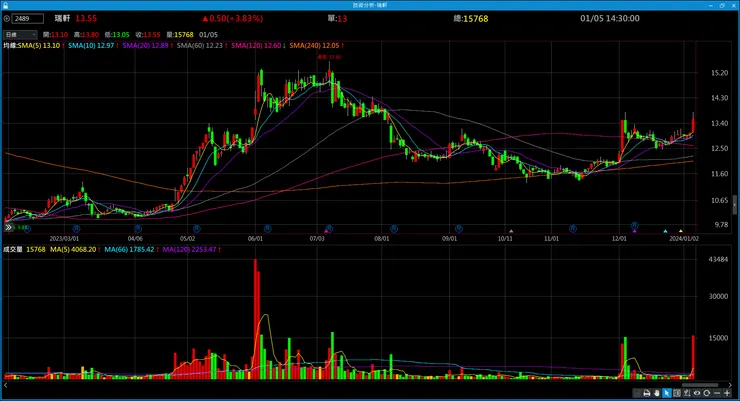Zoom out with the minus icon
740x401 pixels.
[717, 393]
